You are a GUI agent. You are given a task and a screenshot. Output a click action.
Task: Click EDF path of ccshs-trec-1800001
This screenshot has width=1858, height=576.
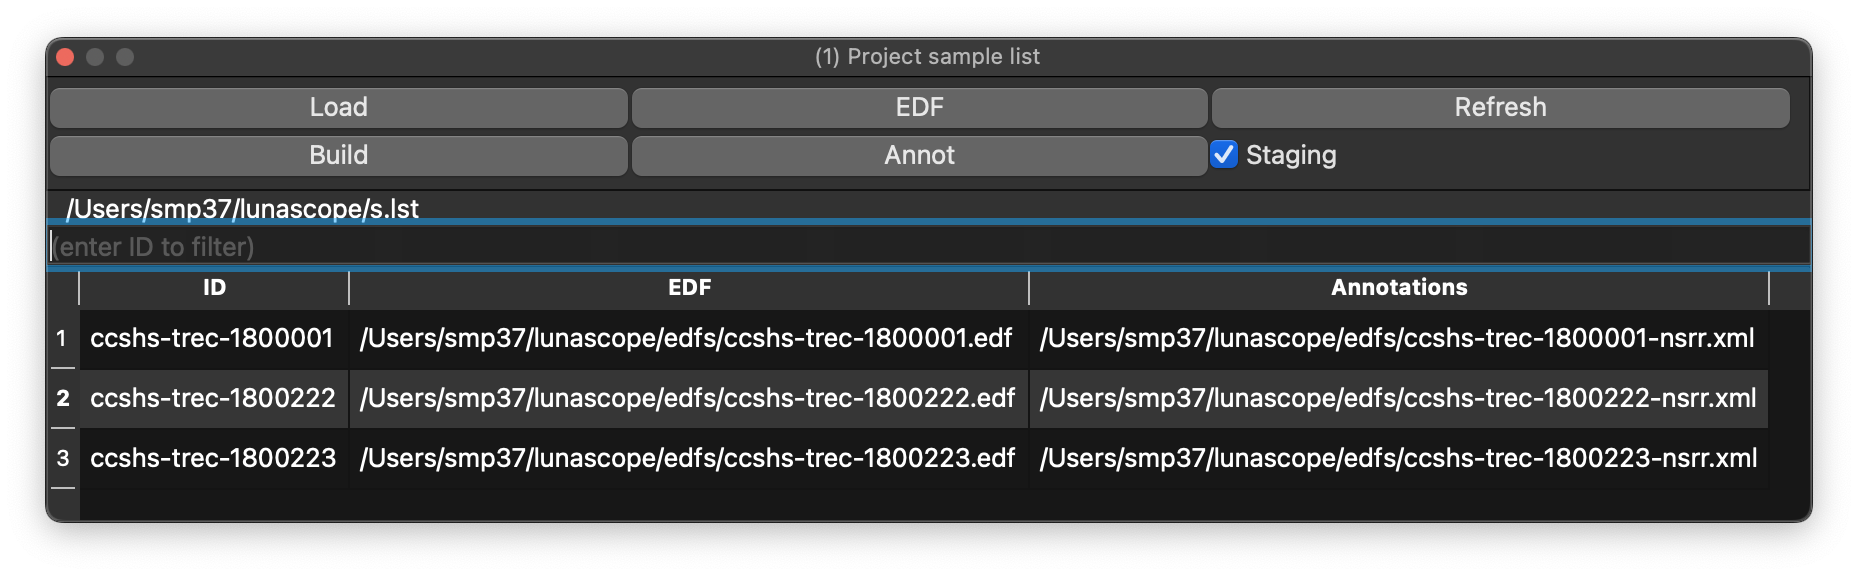tap(689, 339)
